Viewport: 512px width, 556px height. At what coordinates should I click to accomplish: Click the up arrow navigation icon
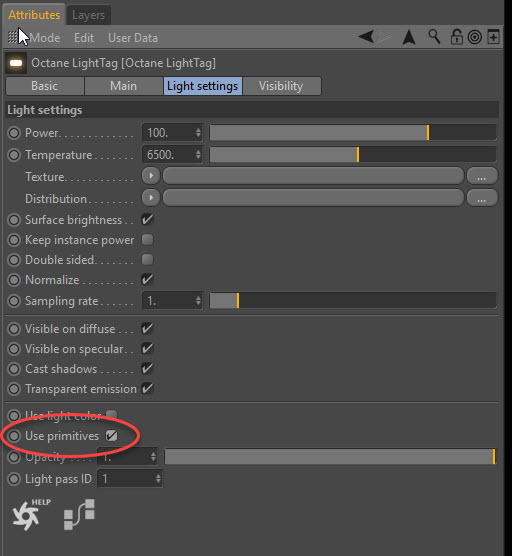(x=409, y=37)
